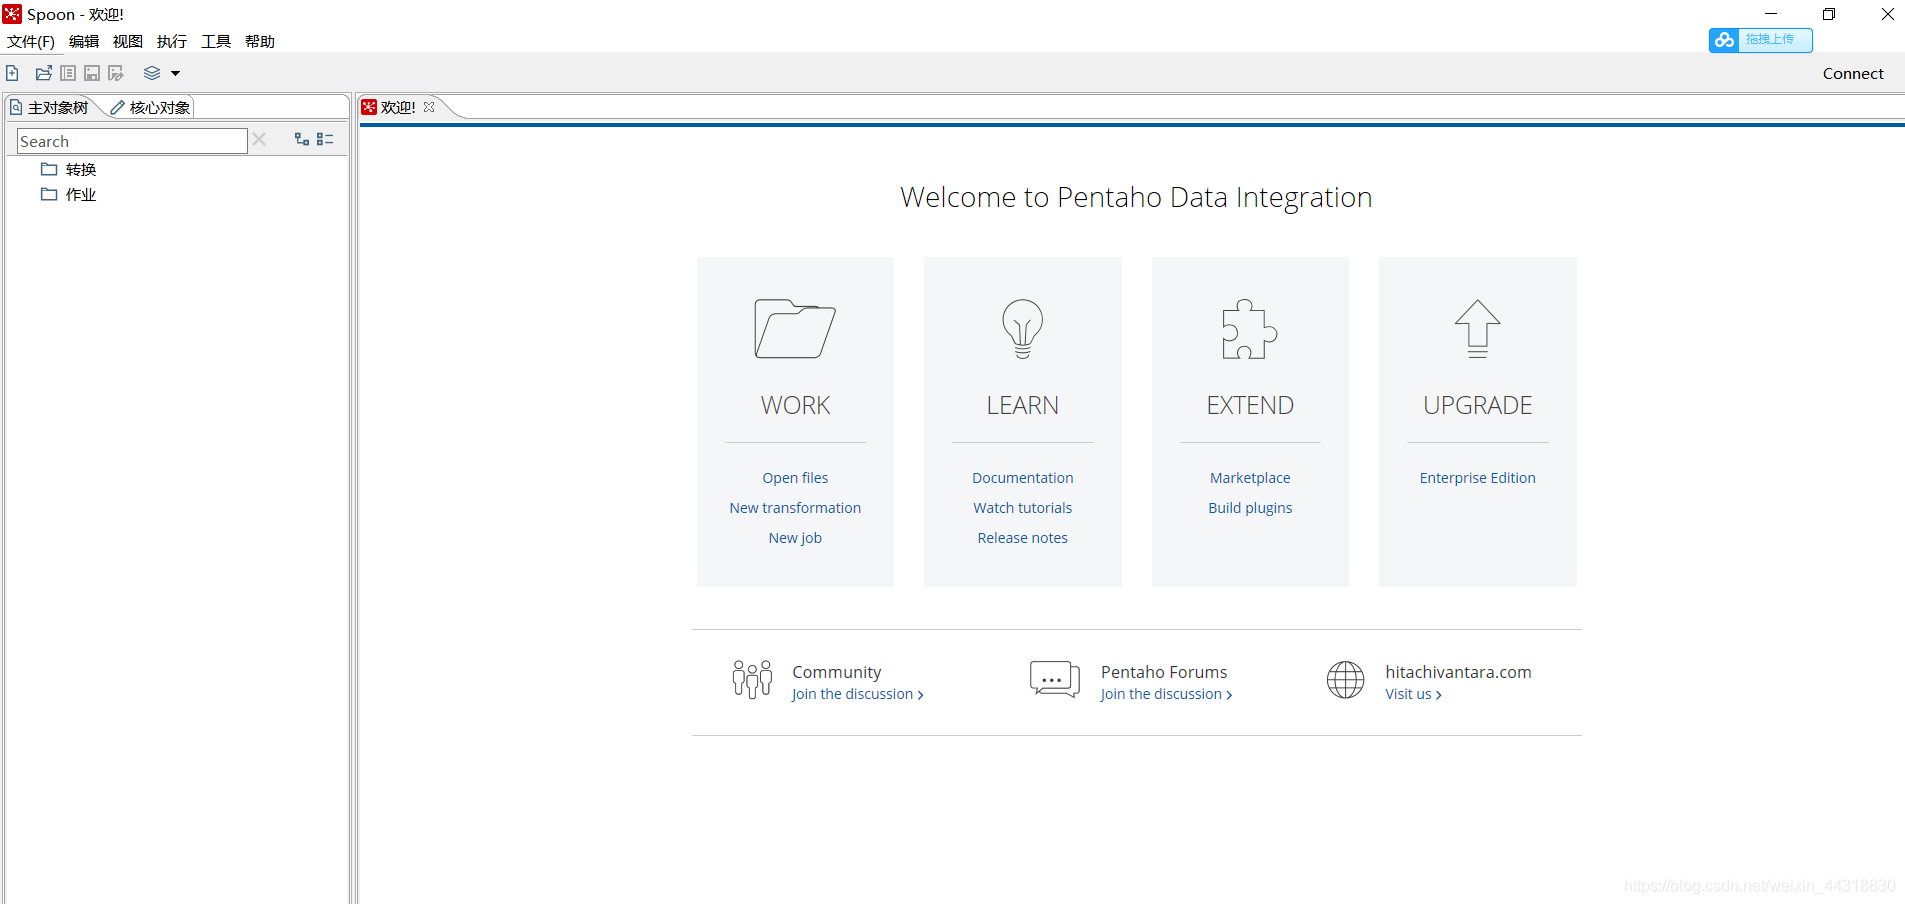Minimize the Spoon window
This screenshot has height=904, width=1905.
1771,14
